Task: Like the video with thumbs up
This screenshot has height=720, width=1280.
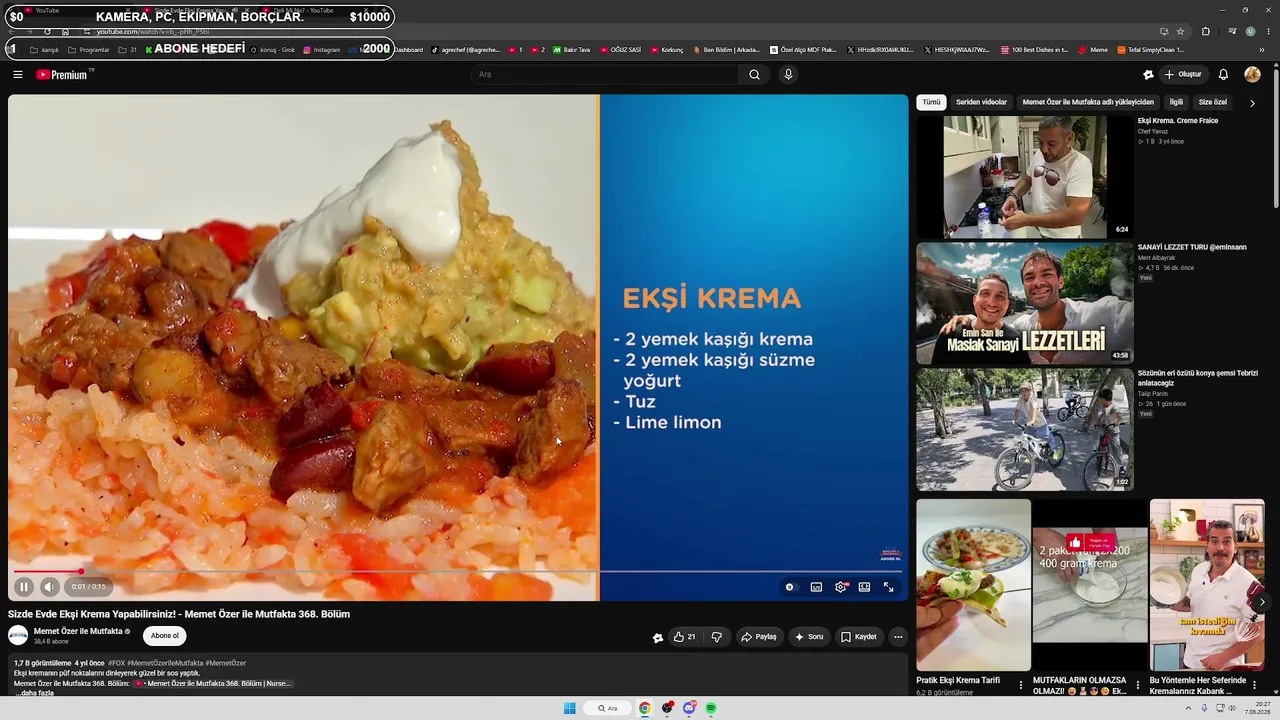Action: [684, 637]
